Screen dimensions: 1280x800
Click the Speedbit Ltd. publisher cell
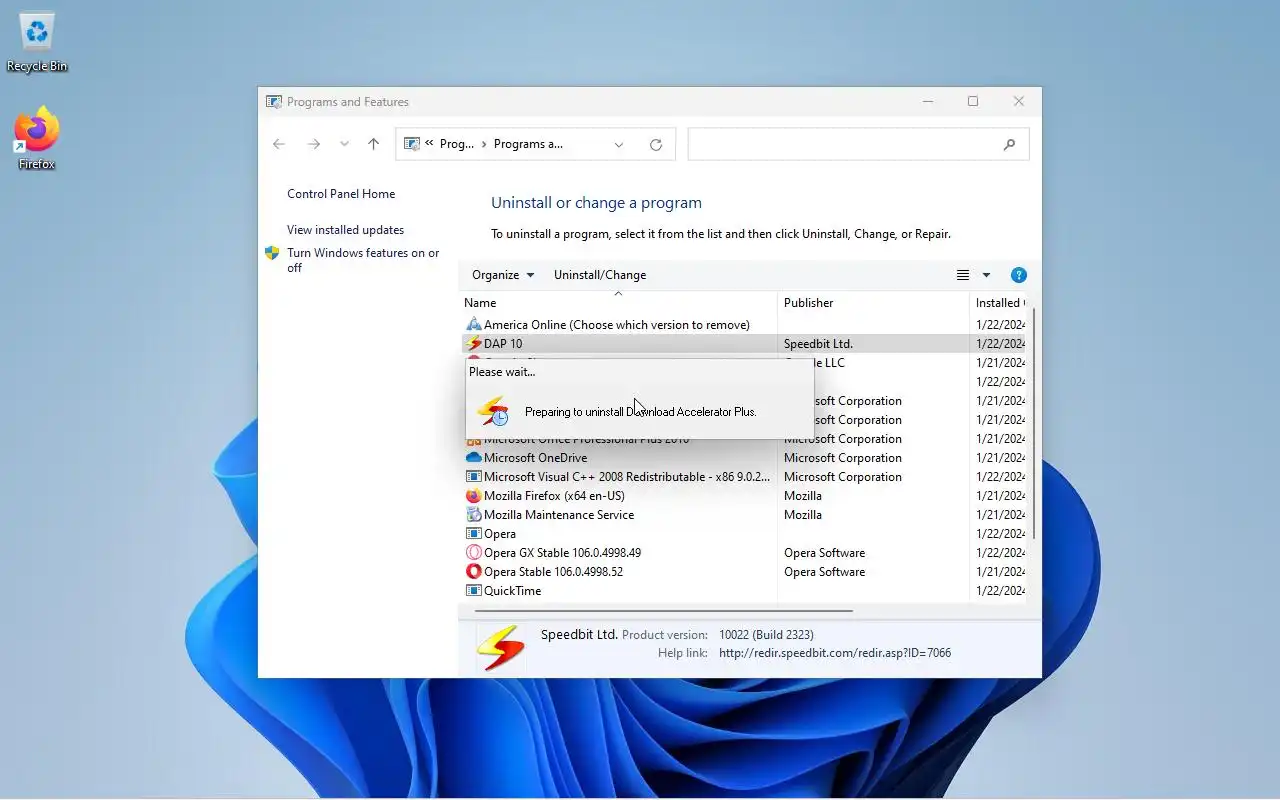[818, 344]
